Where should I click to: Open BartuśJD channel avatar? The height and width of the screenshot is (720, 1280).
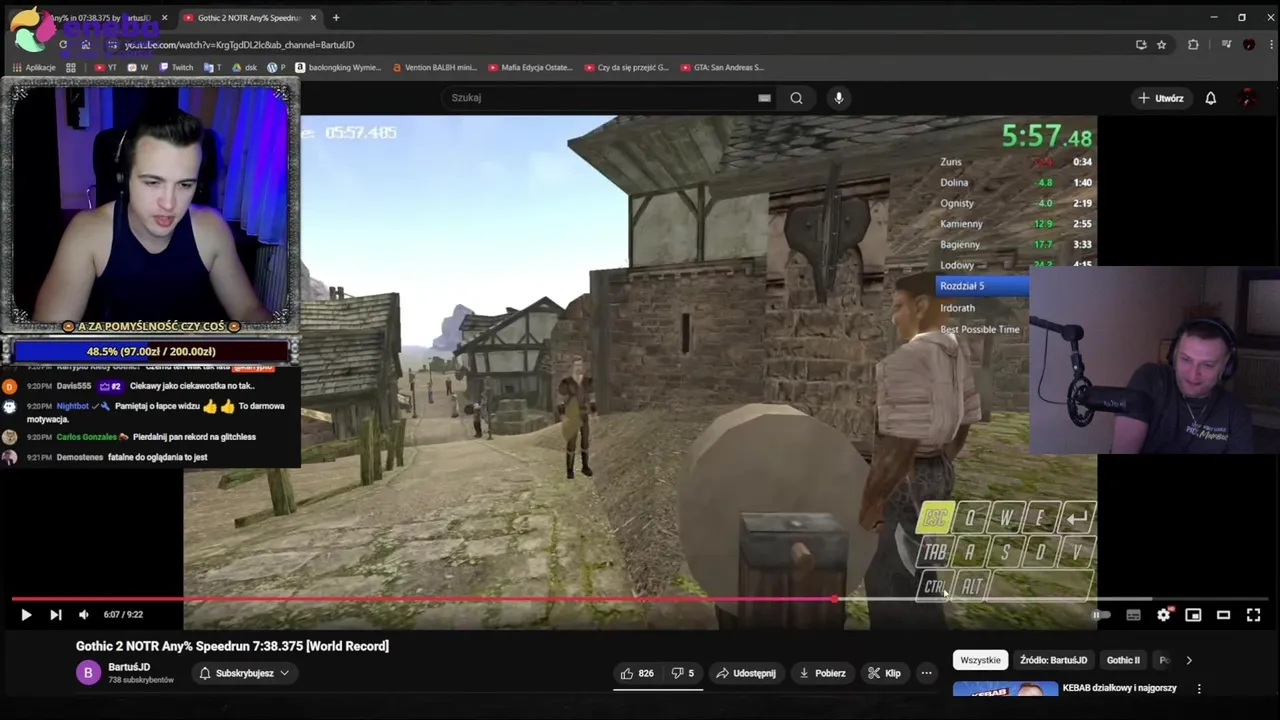point(88,673)
